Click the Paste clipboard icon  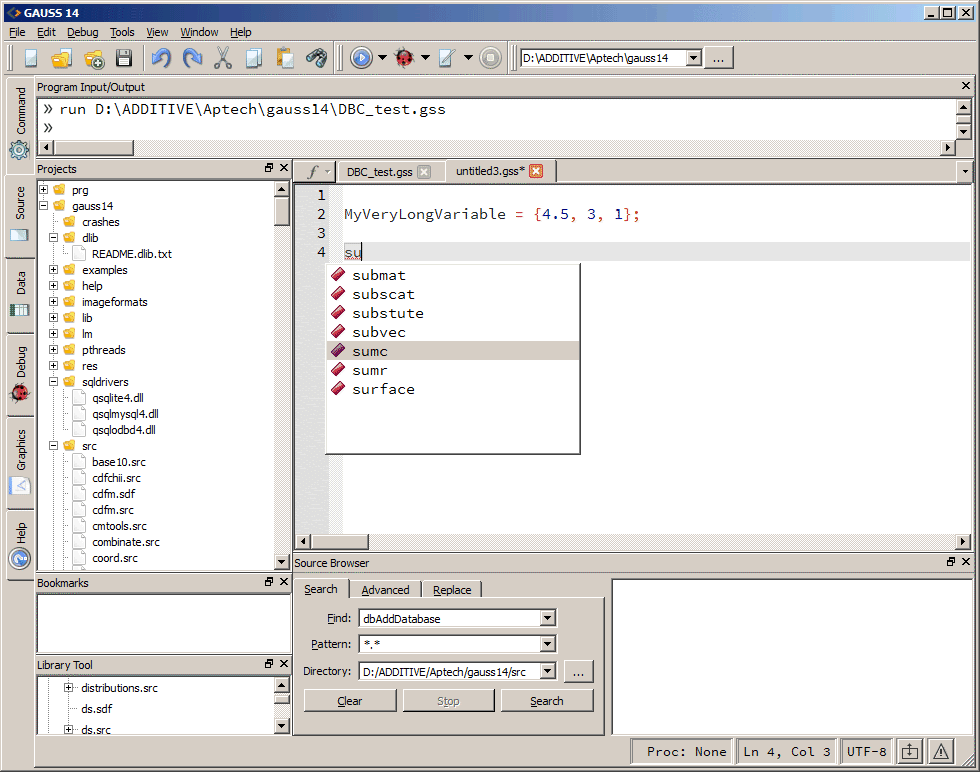285,58
